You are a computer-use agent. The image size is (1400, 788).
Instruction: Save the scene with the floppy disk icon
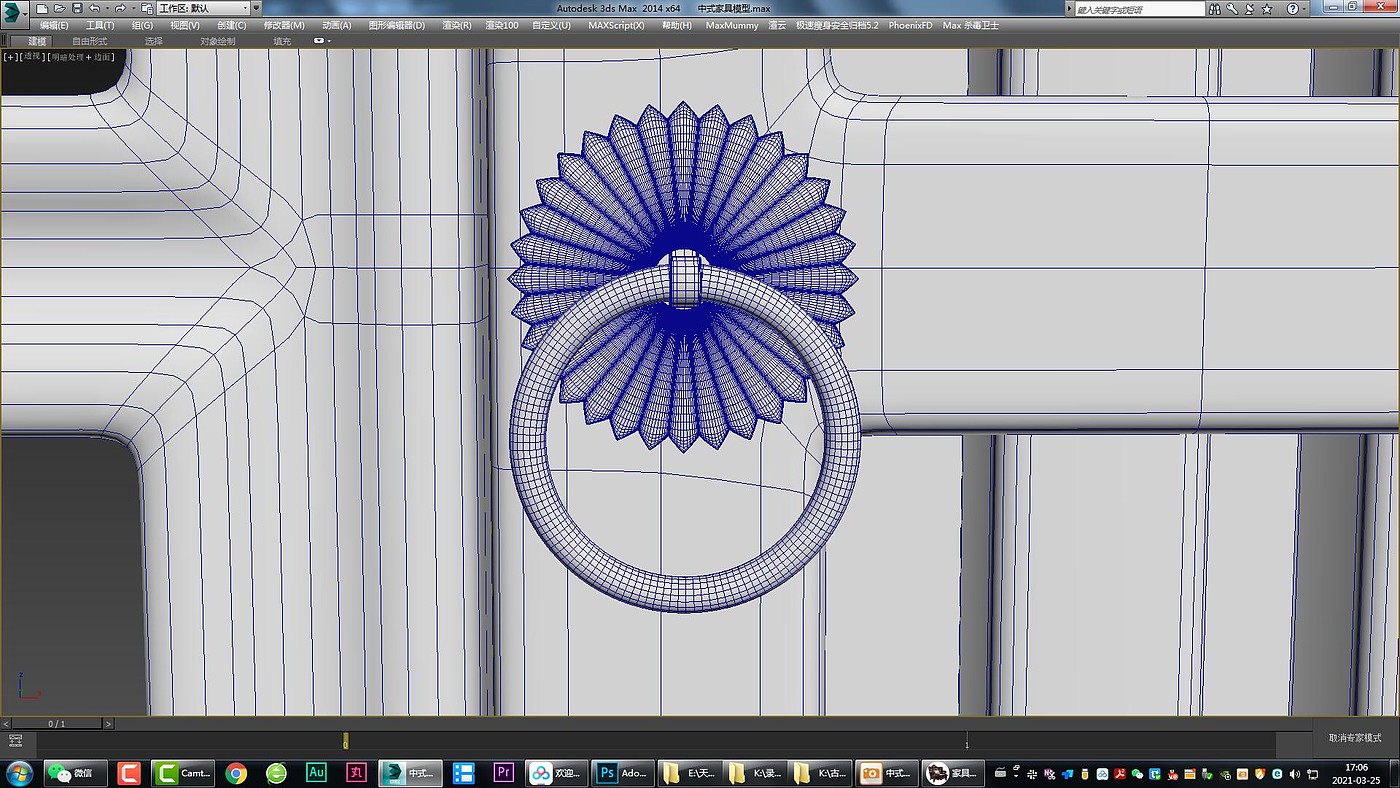(x=77, y=8)
